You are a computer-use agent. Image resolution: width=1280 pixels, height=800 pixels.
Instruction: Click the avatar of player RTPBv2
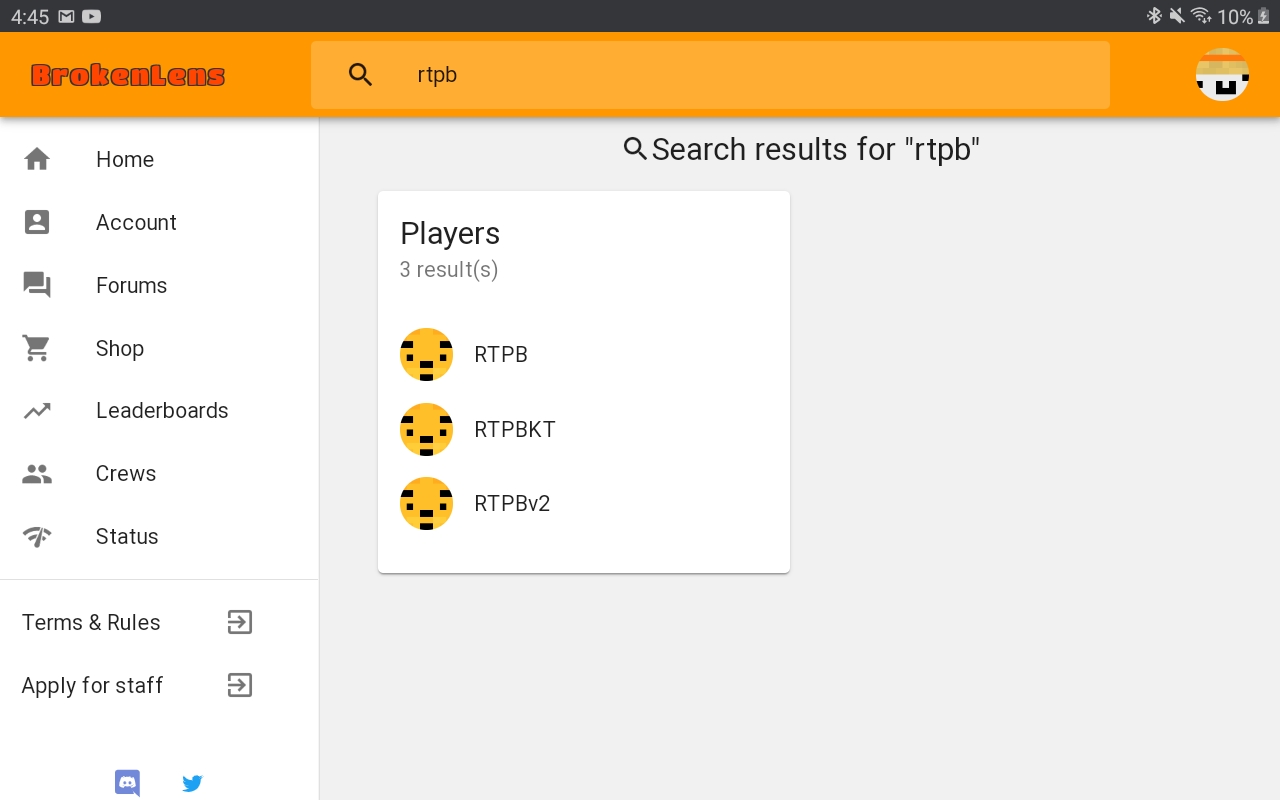point(426,503)
